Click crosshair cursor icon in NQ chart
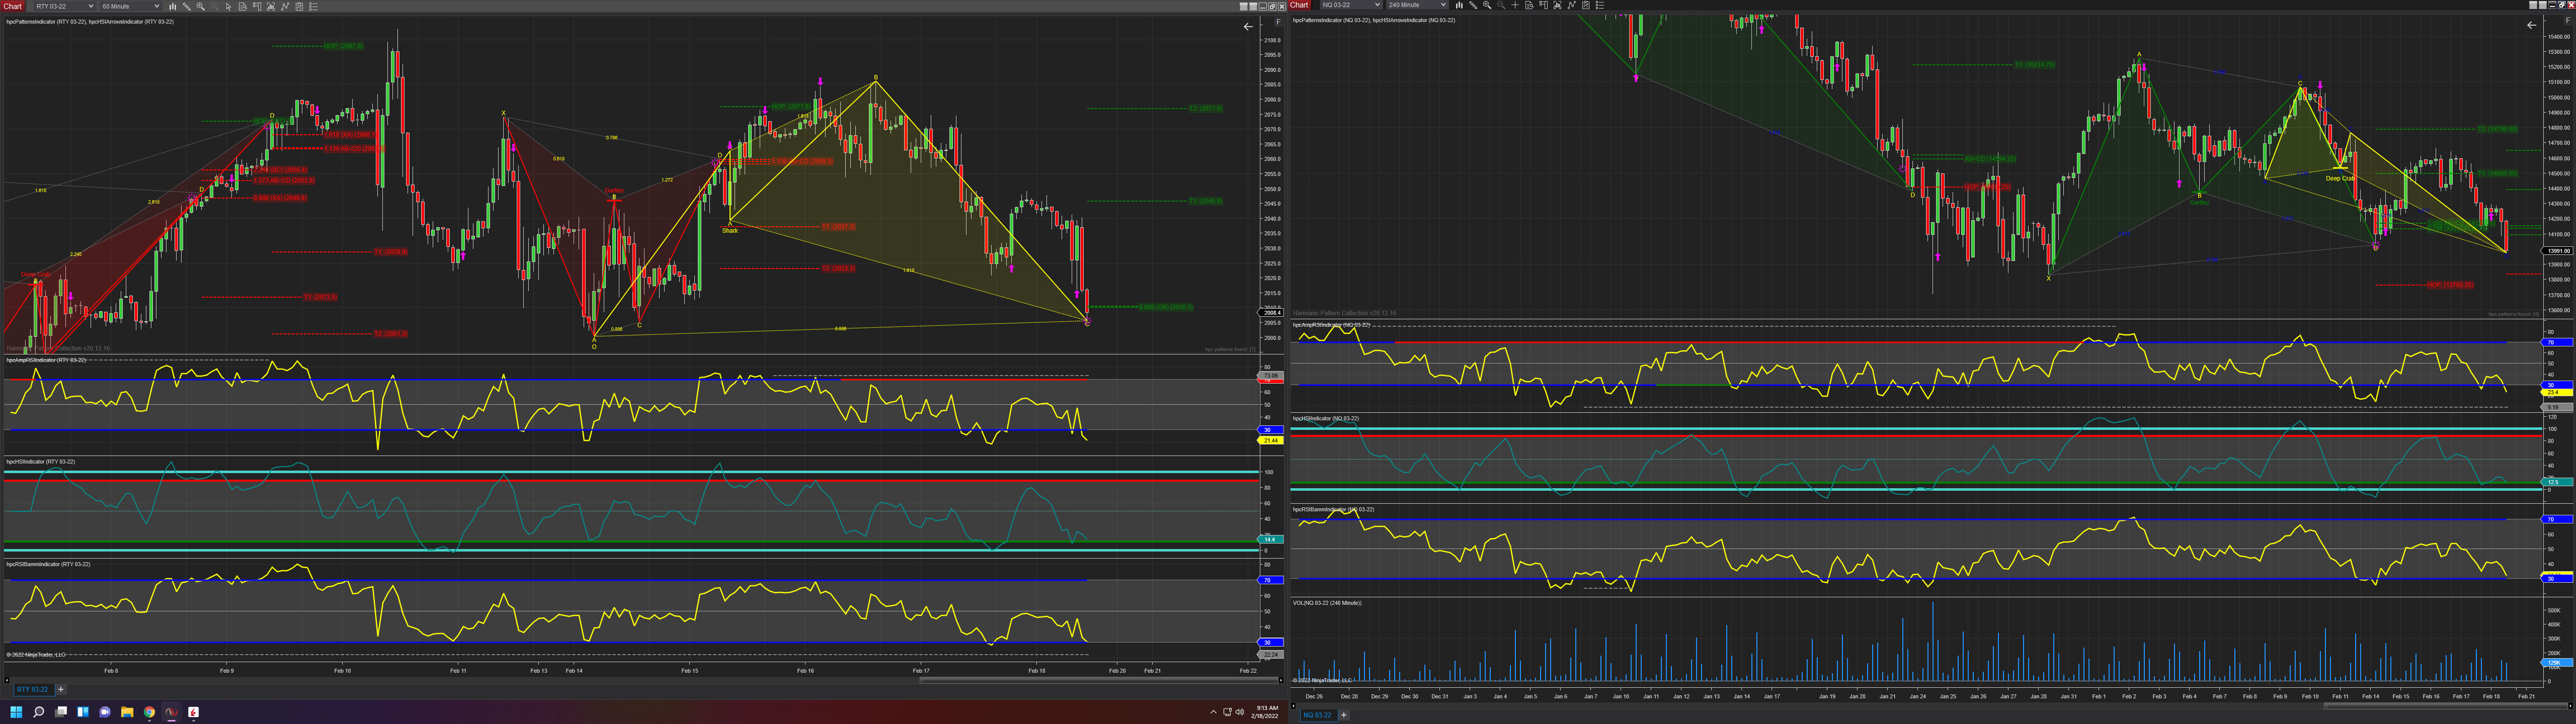 tap(1515, 5)
